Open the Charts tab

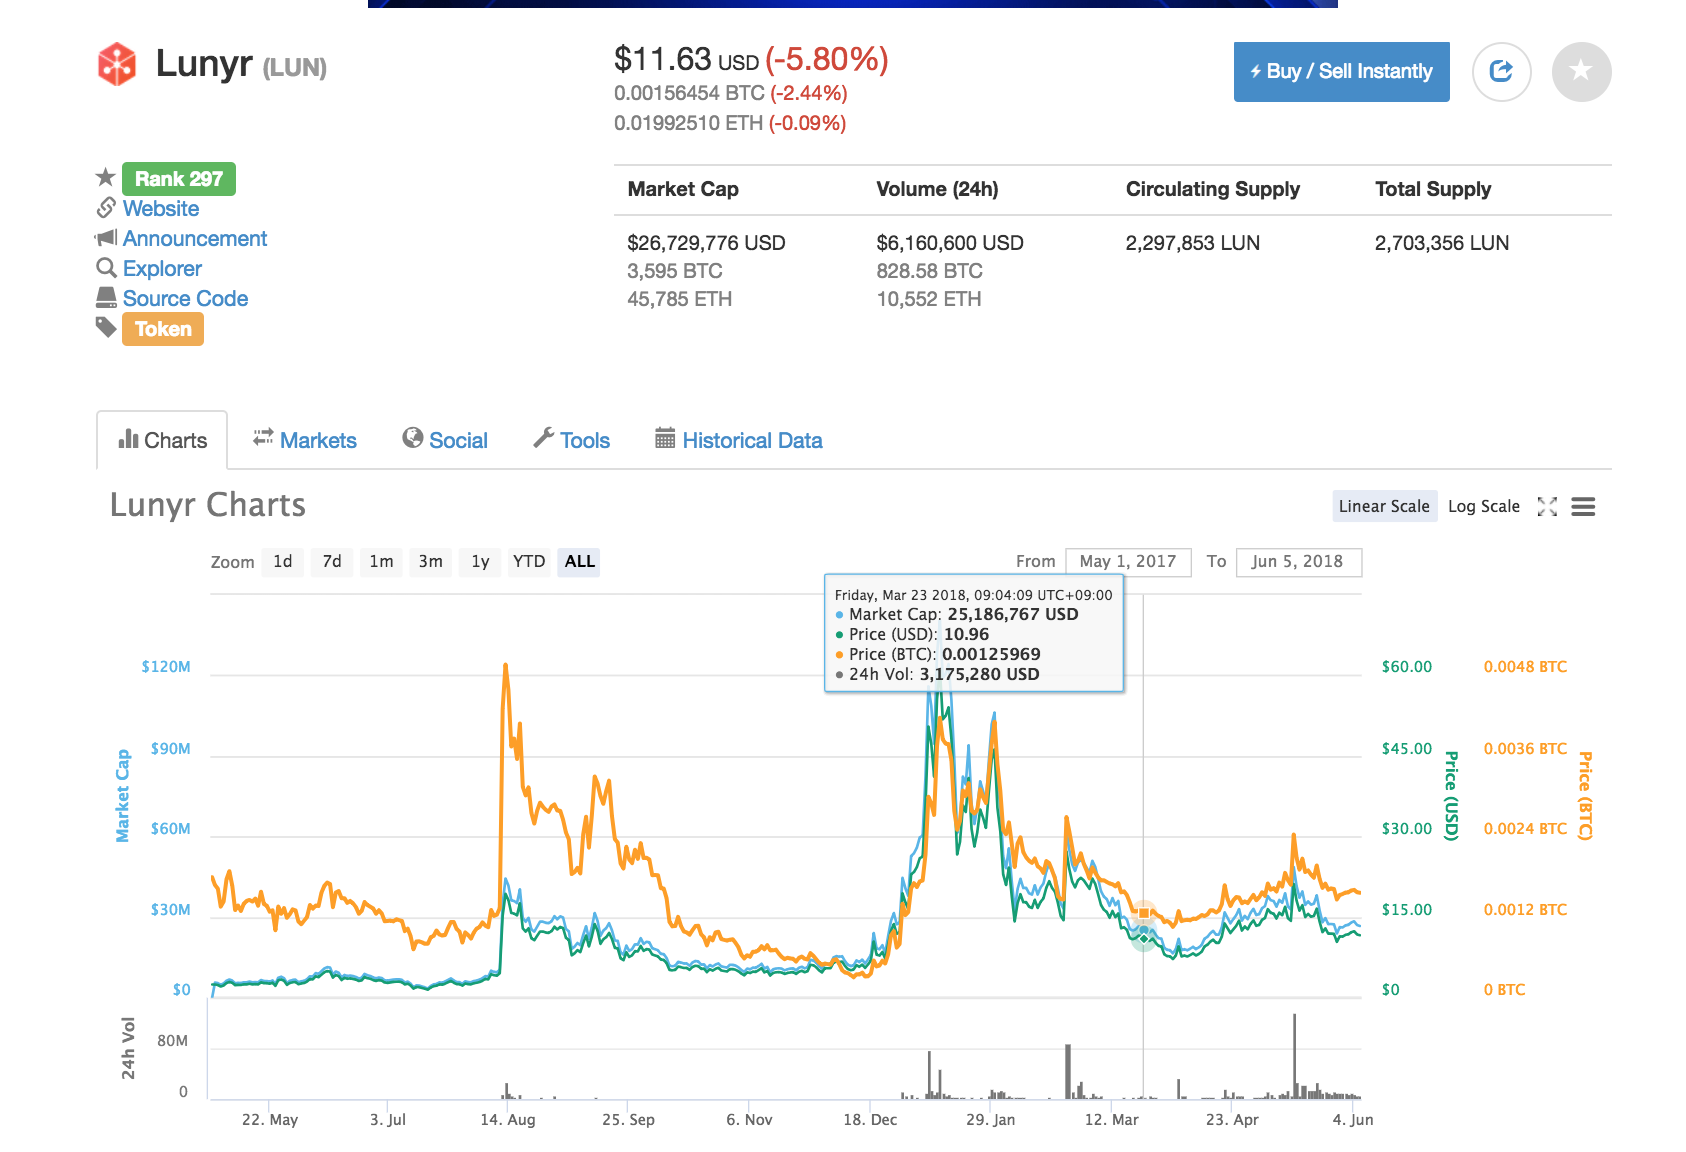pyautogui.click(x=162, y=440)
